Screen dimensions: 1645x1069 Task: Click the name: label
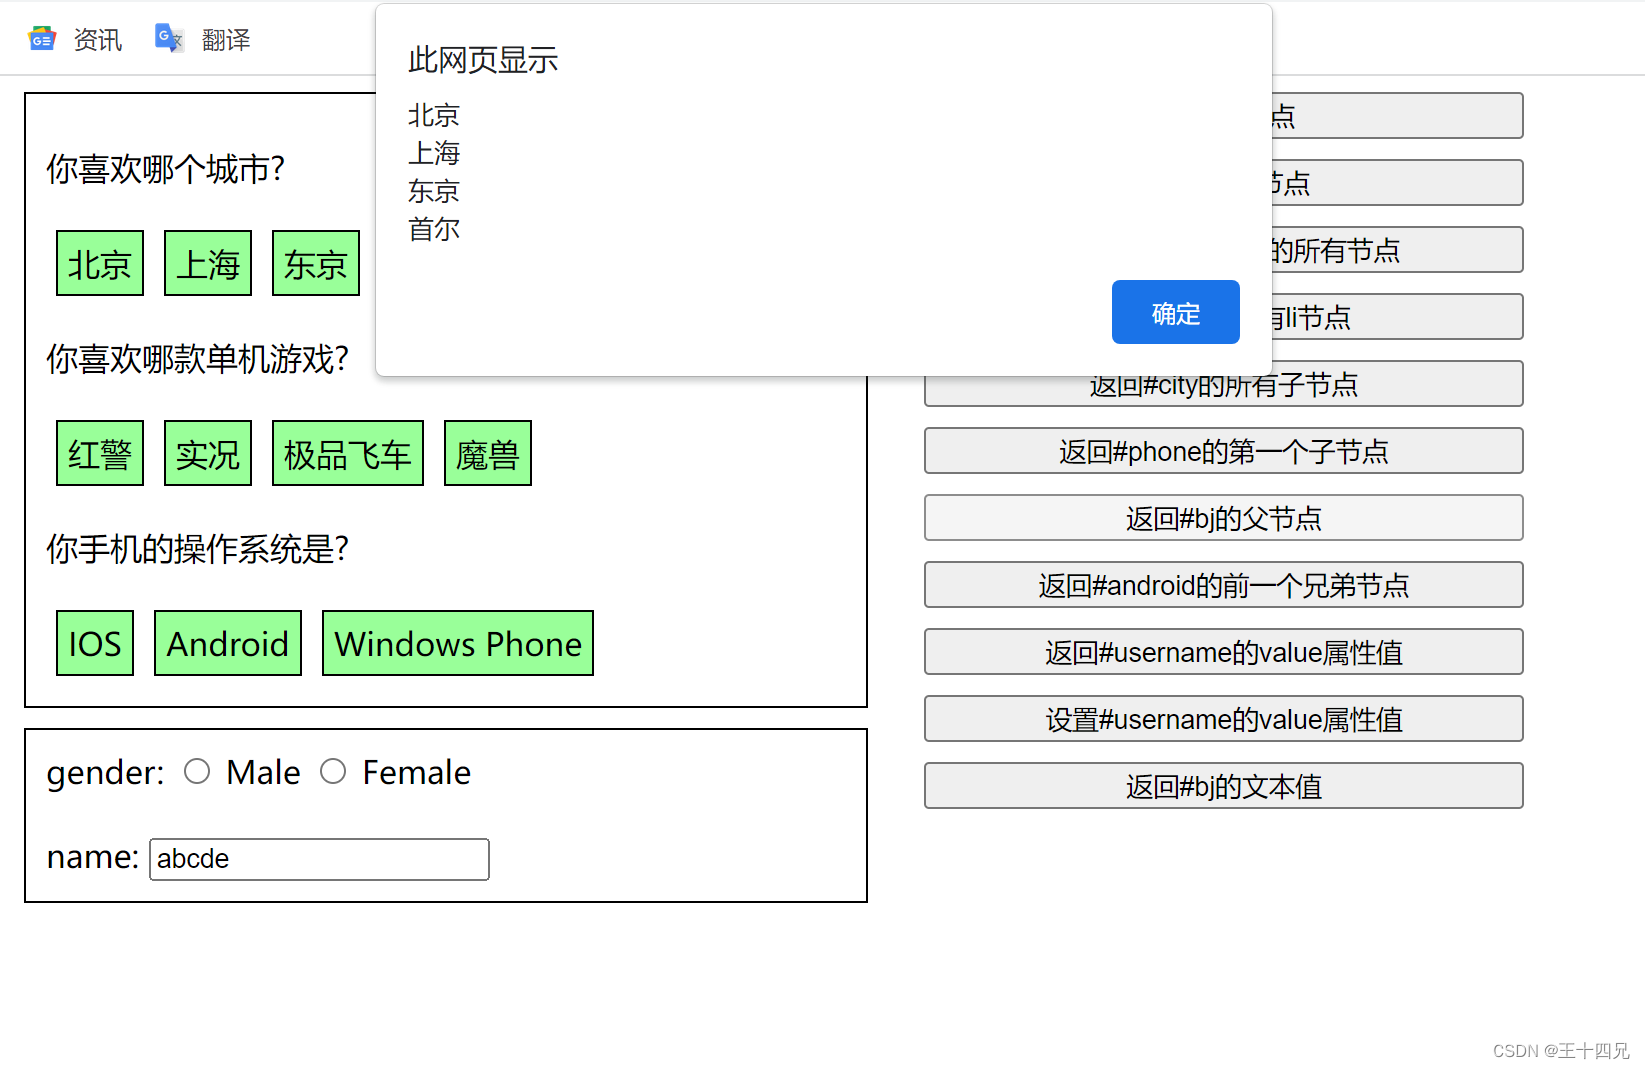pos(93,857)
